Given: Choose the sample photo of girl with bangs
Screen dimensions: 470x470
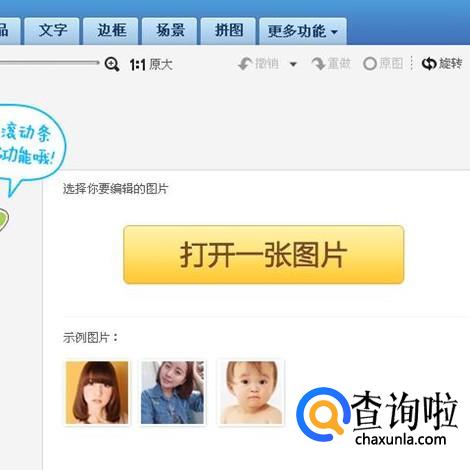Looking at the screenshot, I should click(97, 392).
